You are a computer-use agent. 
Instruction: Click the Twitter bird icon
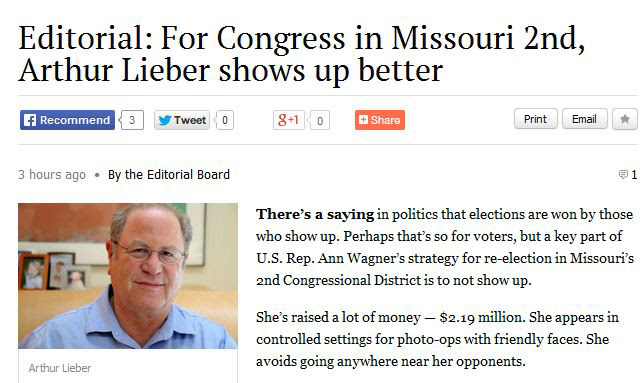pos(165,120)
